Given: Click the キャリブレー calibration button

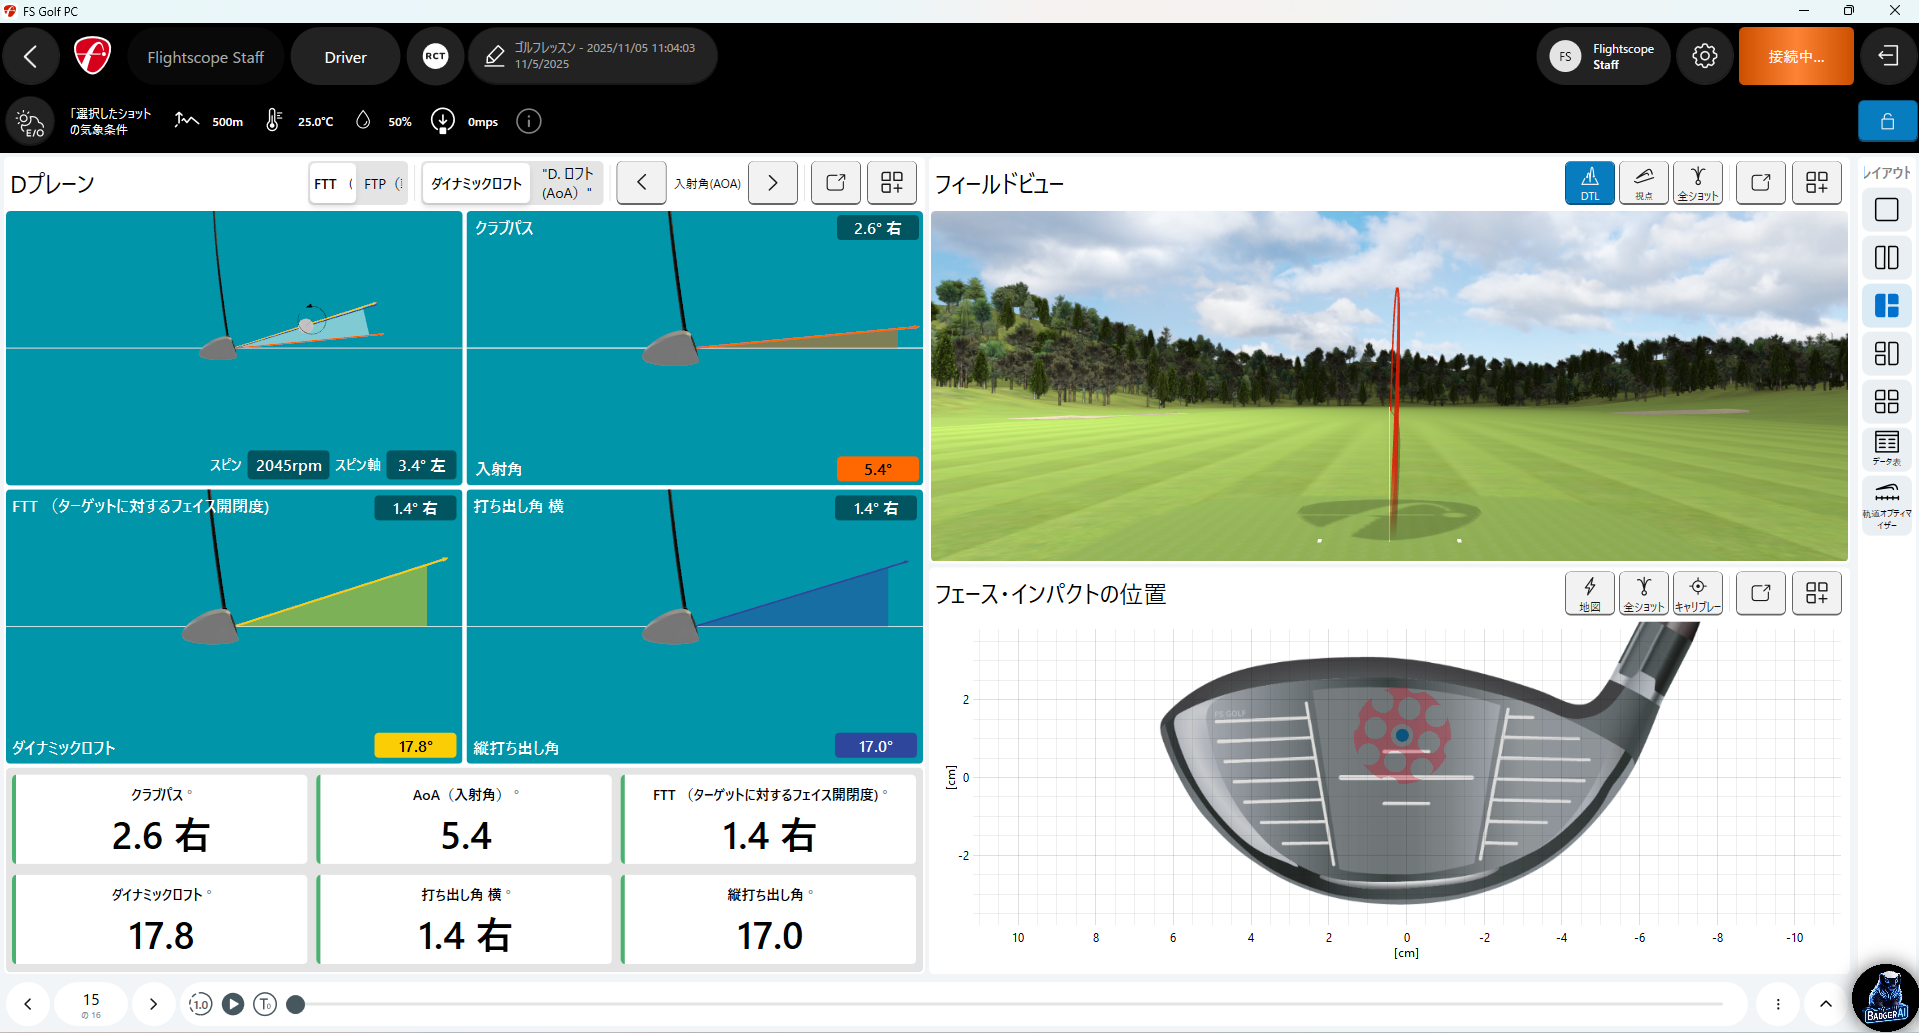Looking at the screenshot, I should pyautogui.click(x=1698, y=593).
